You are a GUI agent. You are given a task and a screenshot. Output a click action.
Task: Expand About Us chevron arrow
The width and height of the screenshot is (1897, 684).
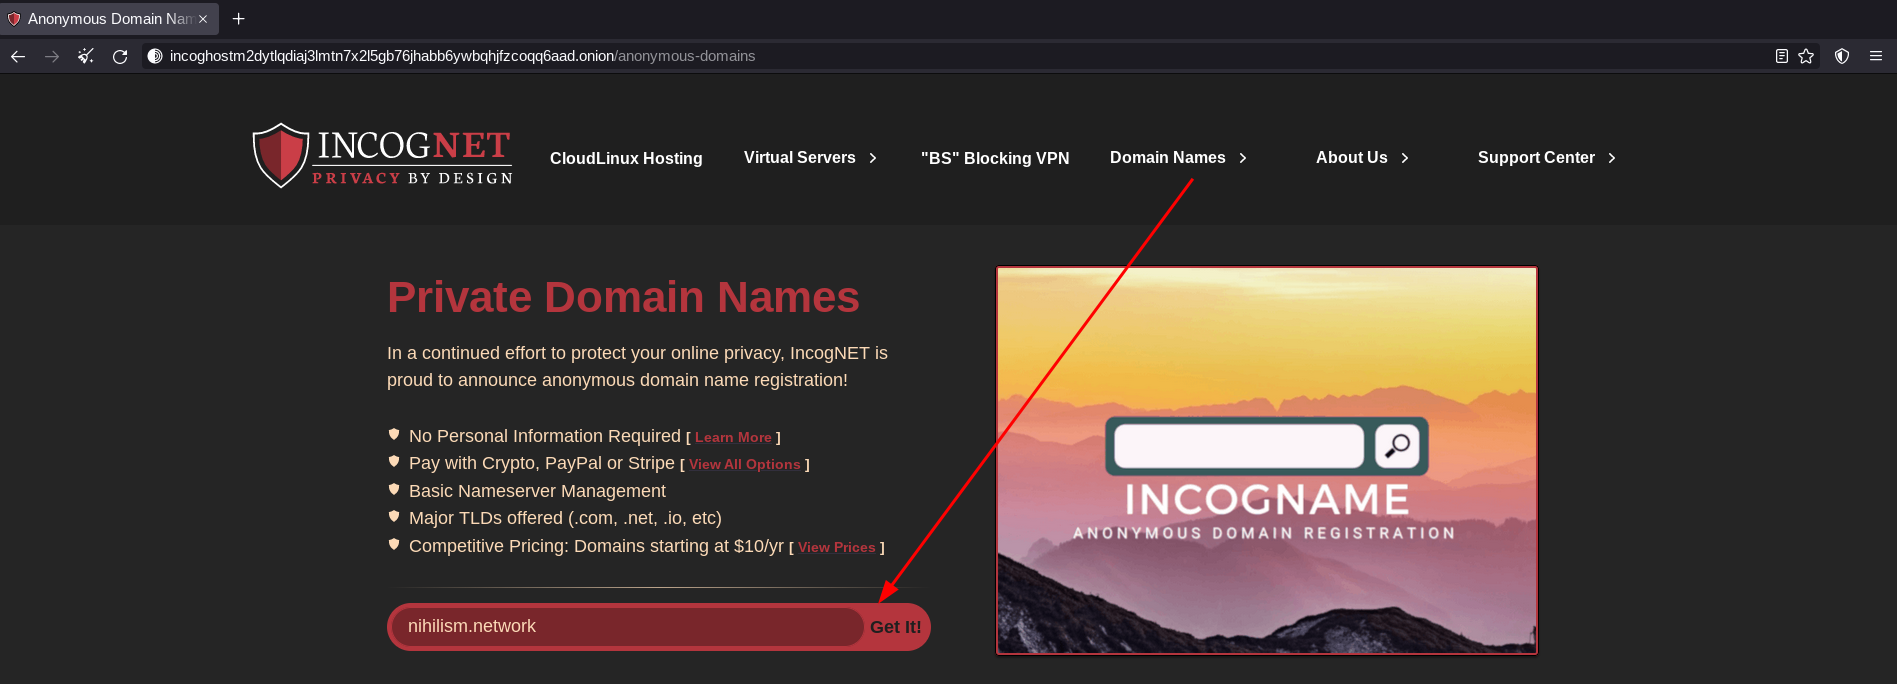tap(1405, 158)
